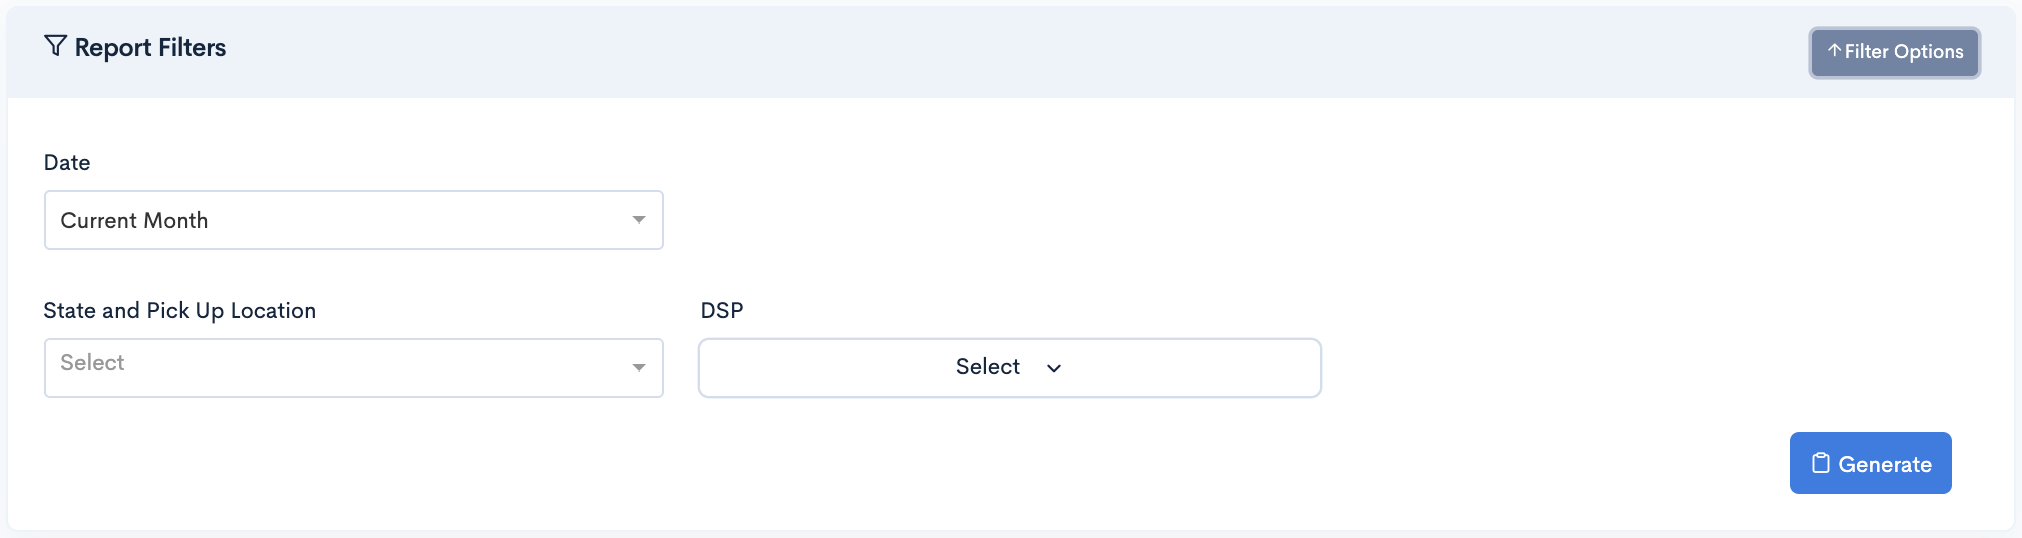This screenshot has height=538, width=2022.
Task: Generate the report
Action: pyautogui.click(x=1871, y=463)
